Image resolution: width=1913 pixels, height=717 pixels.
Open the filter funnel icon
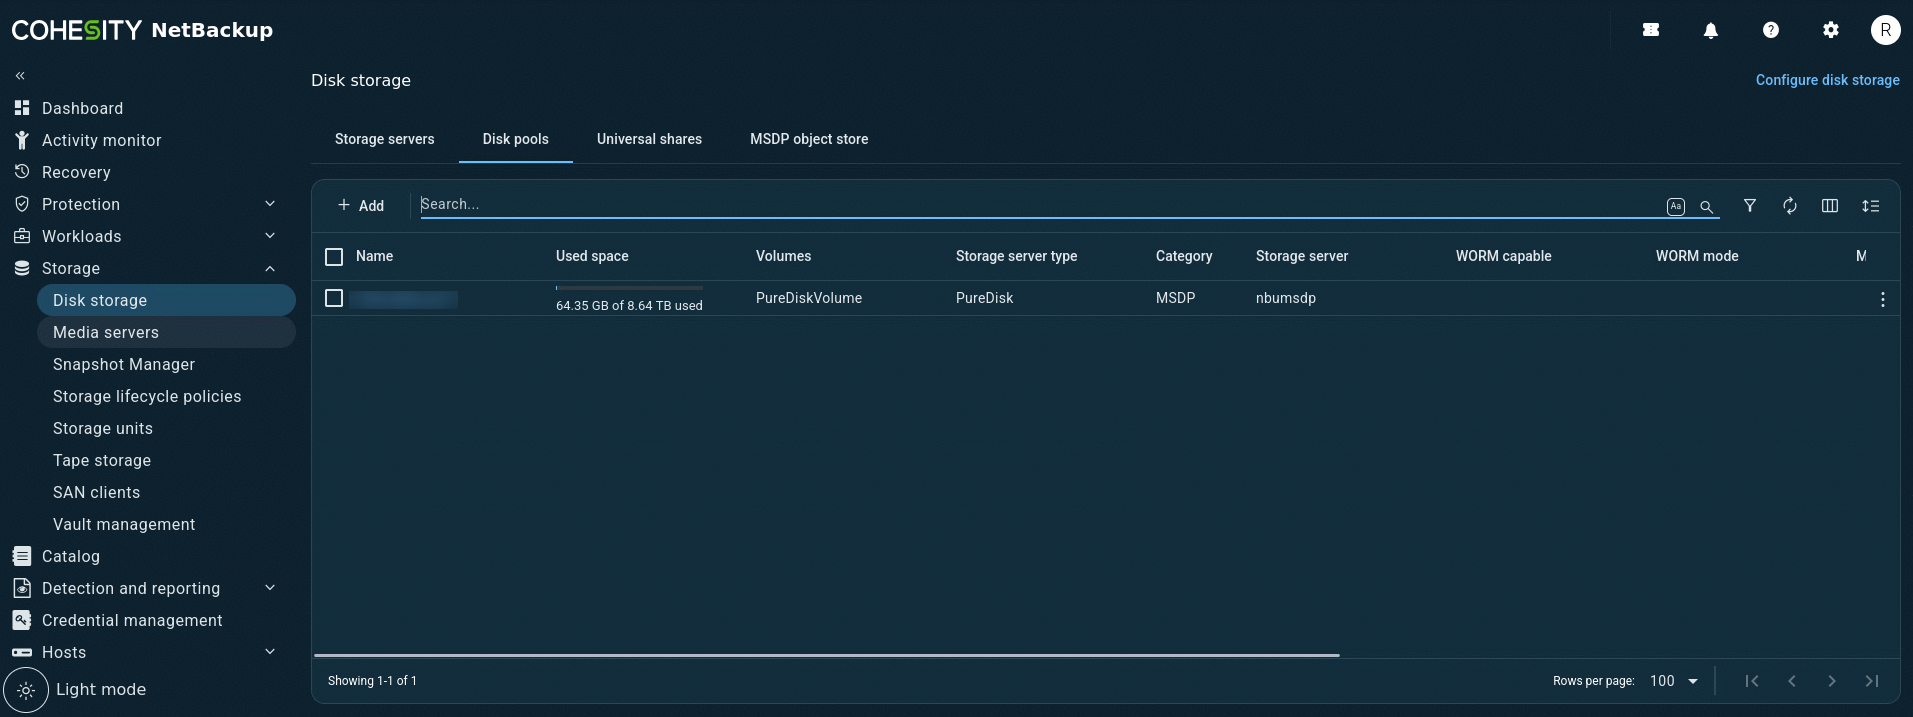tap(1750, 206)
